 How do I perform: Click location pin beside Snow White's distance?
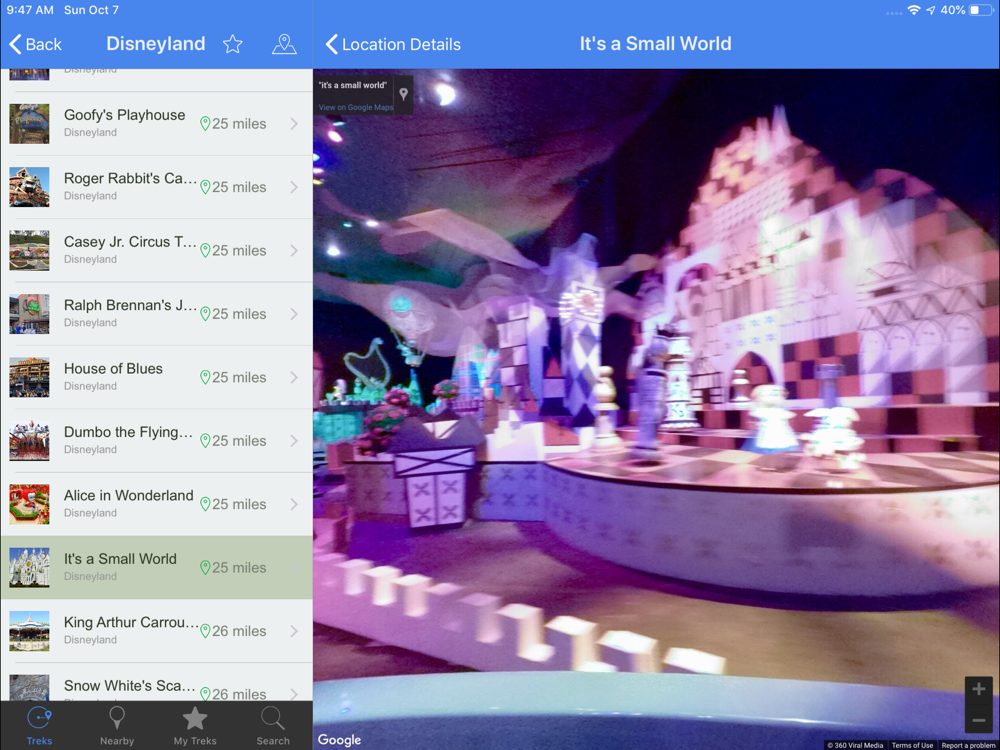click(x=205, y=694)
